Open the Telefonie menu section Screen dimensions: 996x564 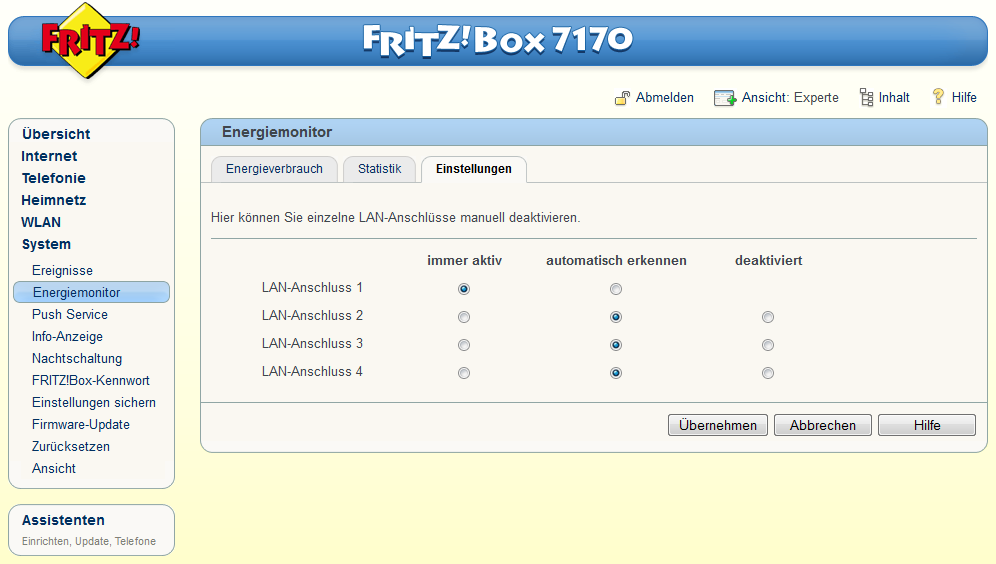pos(53,178)
